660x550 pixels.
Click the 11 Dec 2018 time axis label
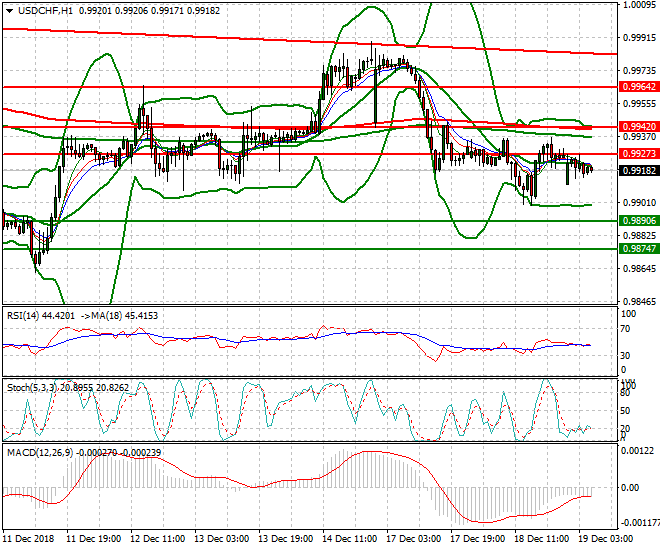click(x=29, y=539)
